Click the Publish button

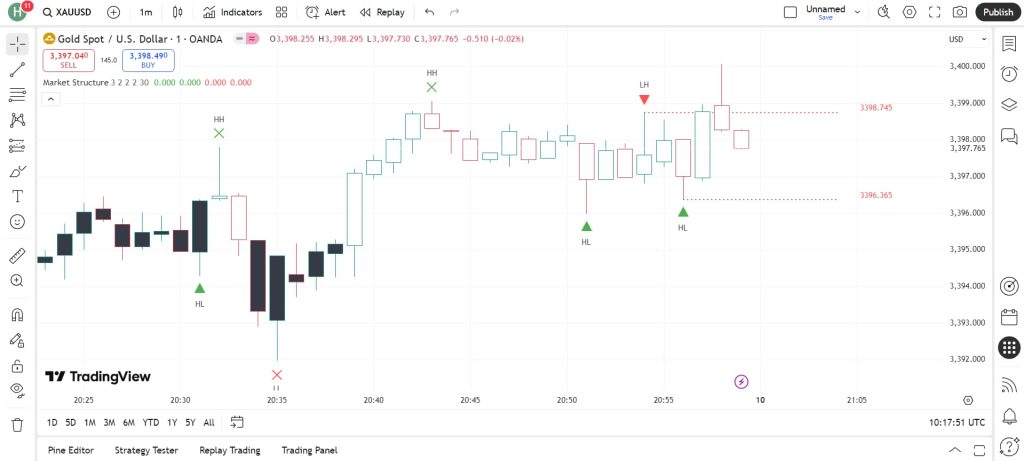[998, 12]
